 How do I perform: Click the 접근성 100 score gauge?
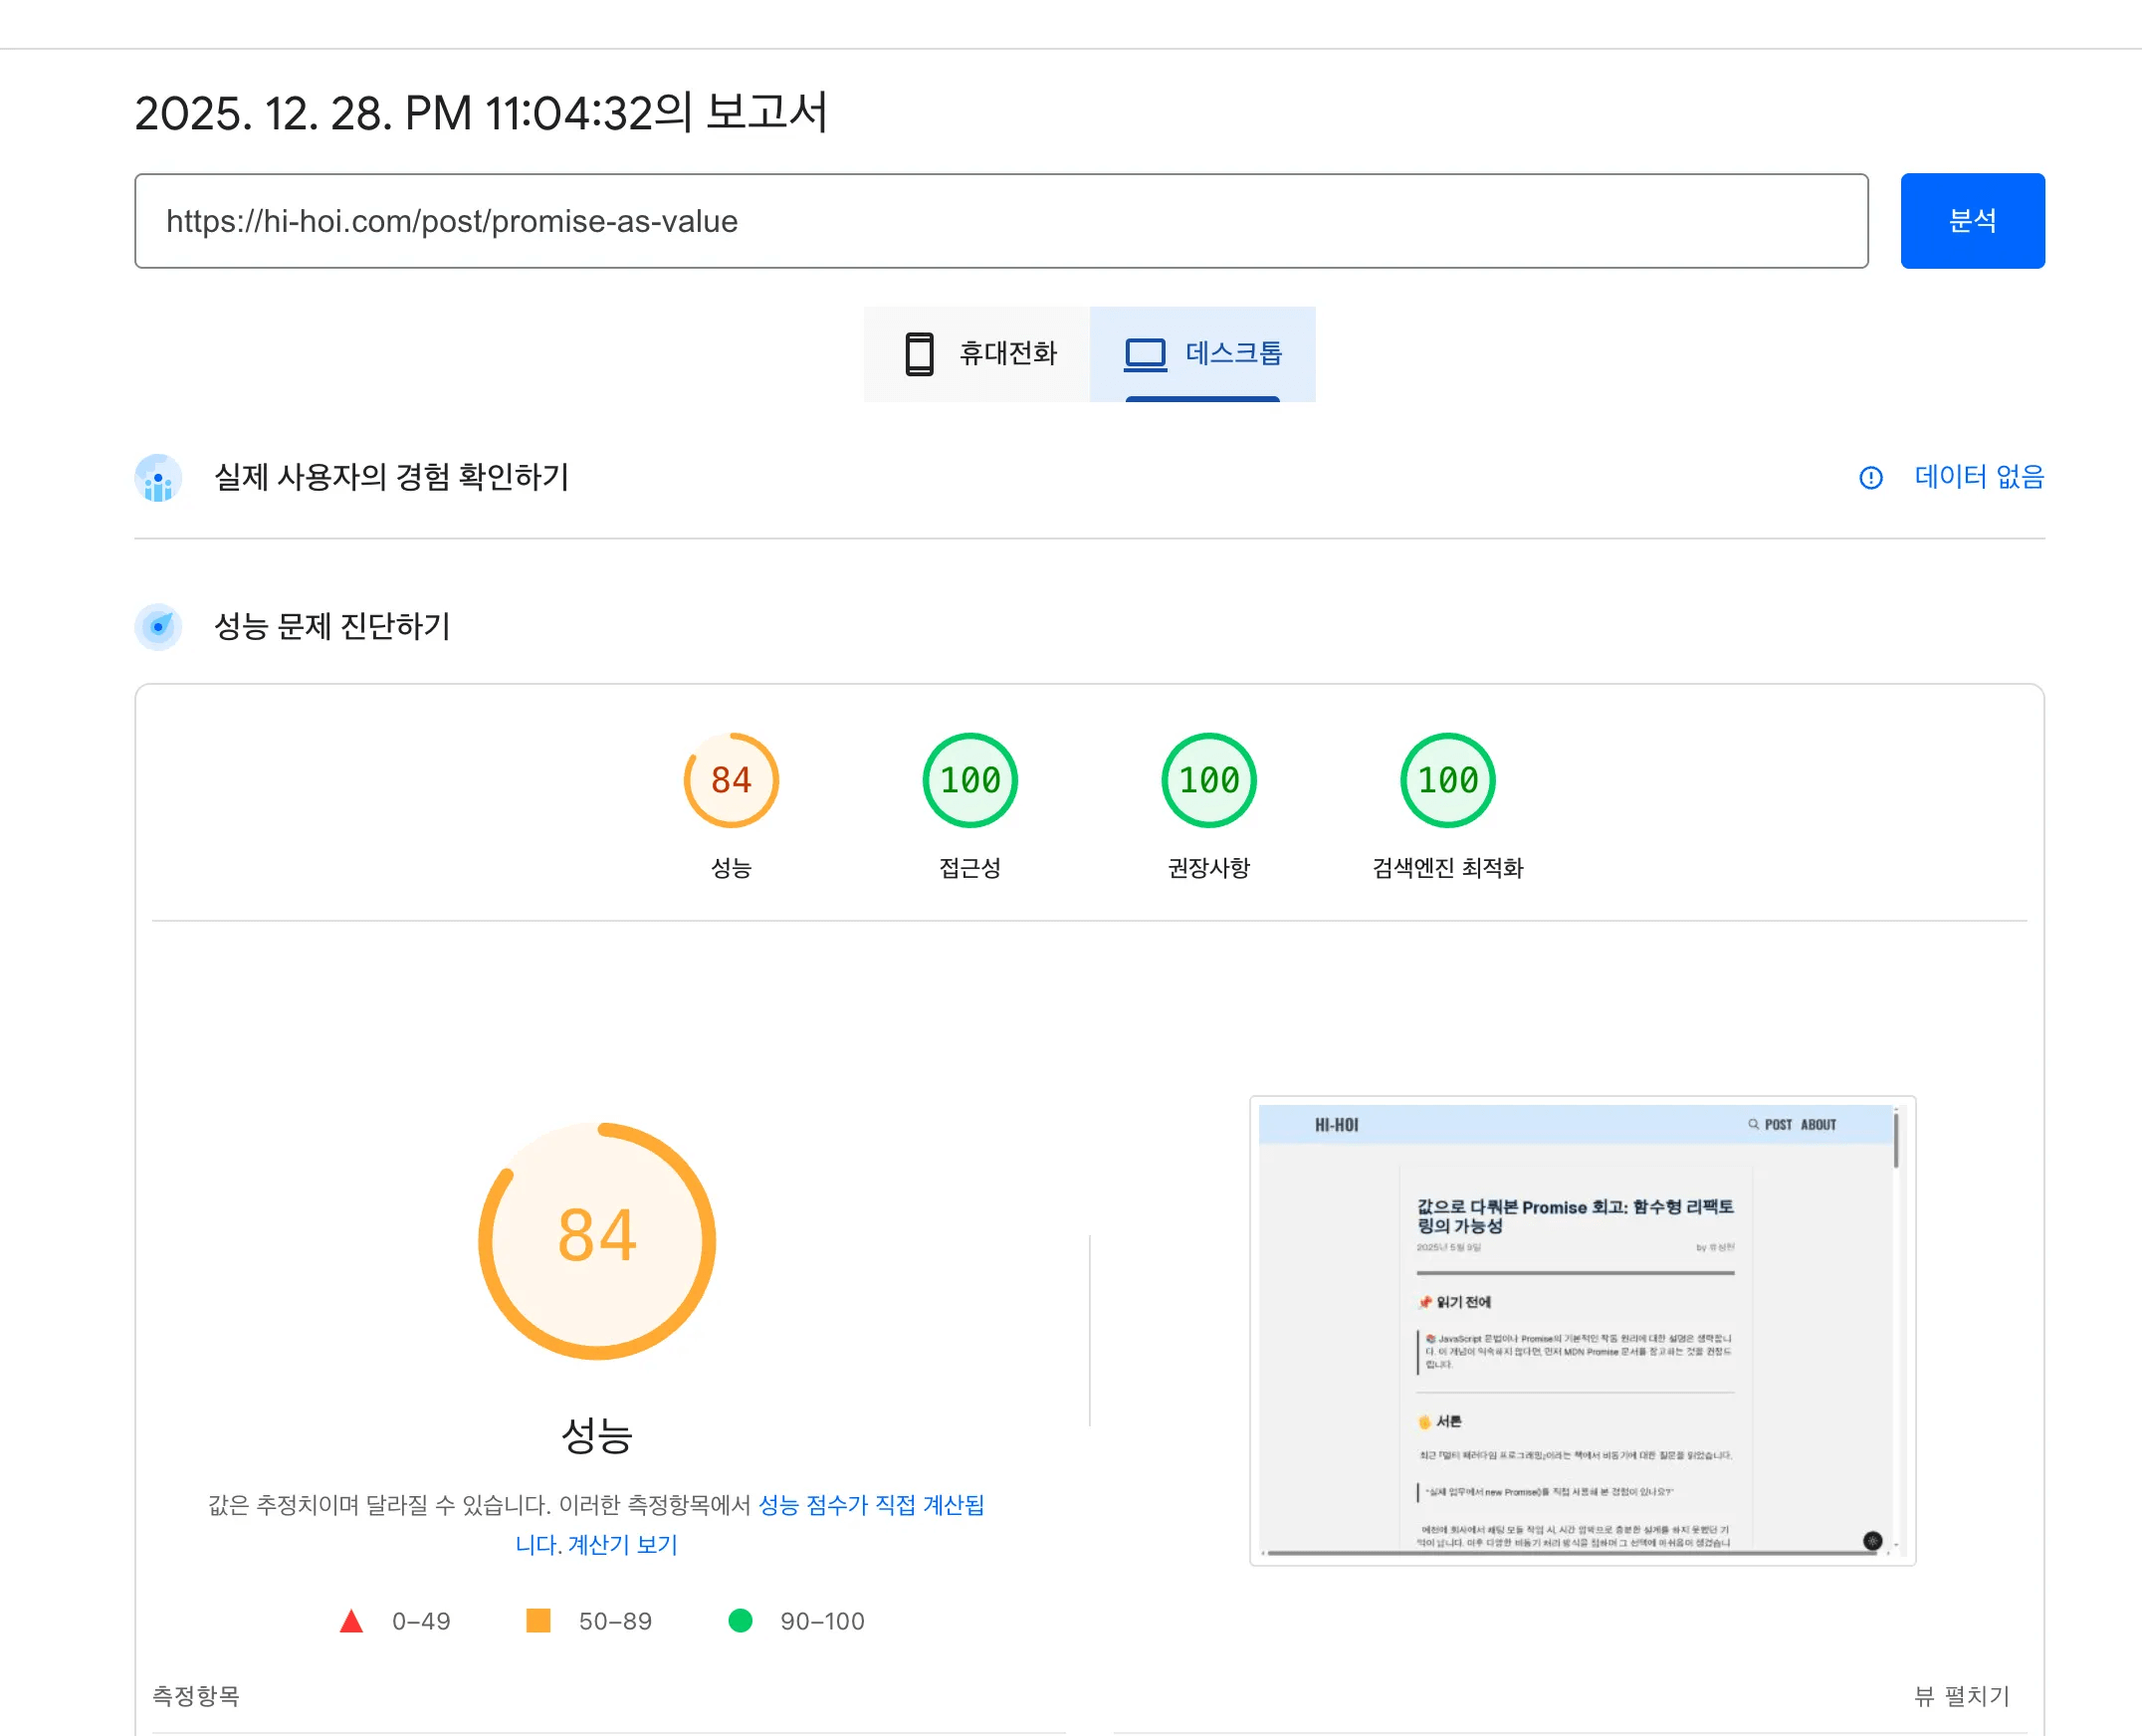tap(969, 780)
